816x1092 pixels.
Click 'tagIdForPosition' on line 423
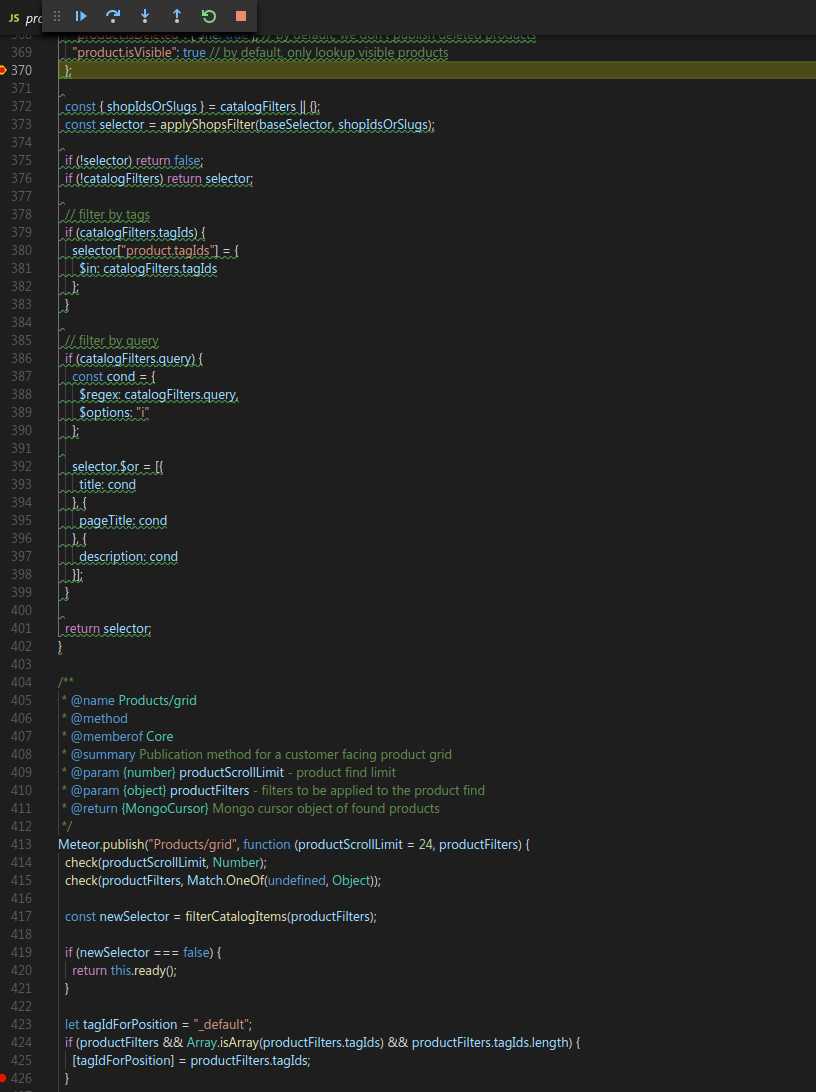130,1024
